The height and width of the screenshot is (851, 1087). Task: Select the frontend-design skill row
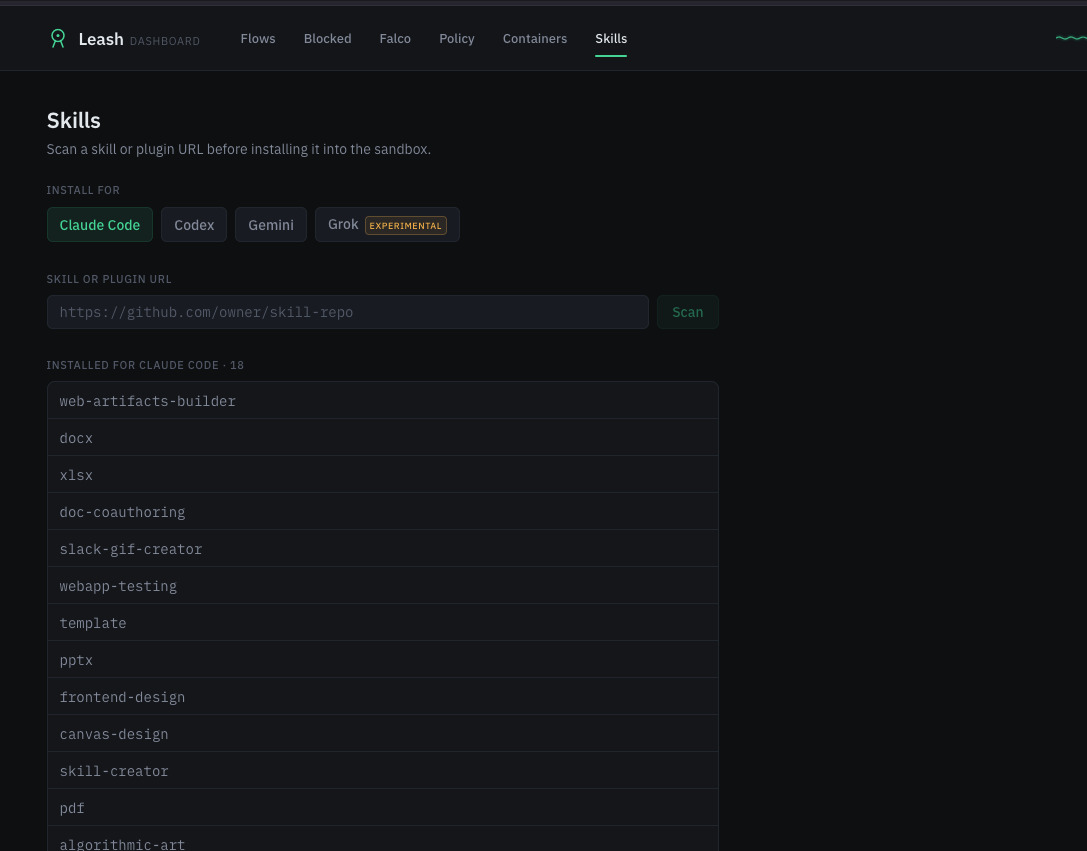(x=383, y=696)
